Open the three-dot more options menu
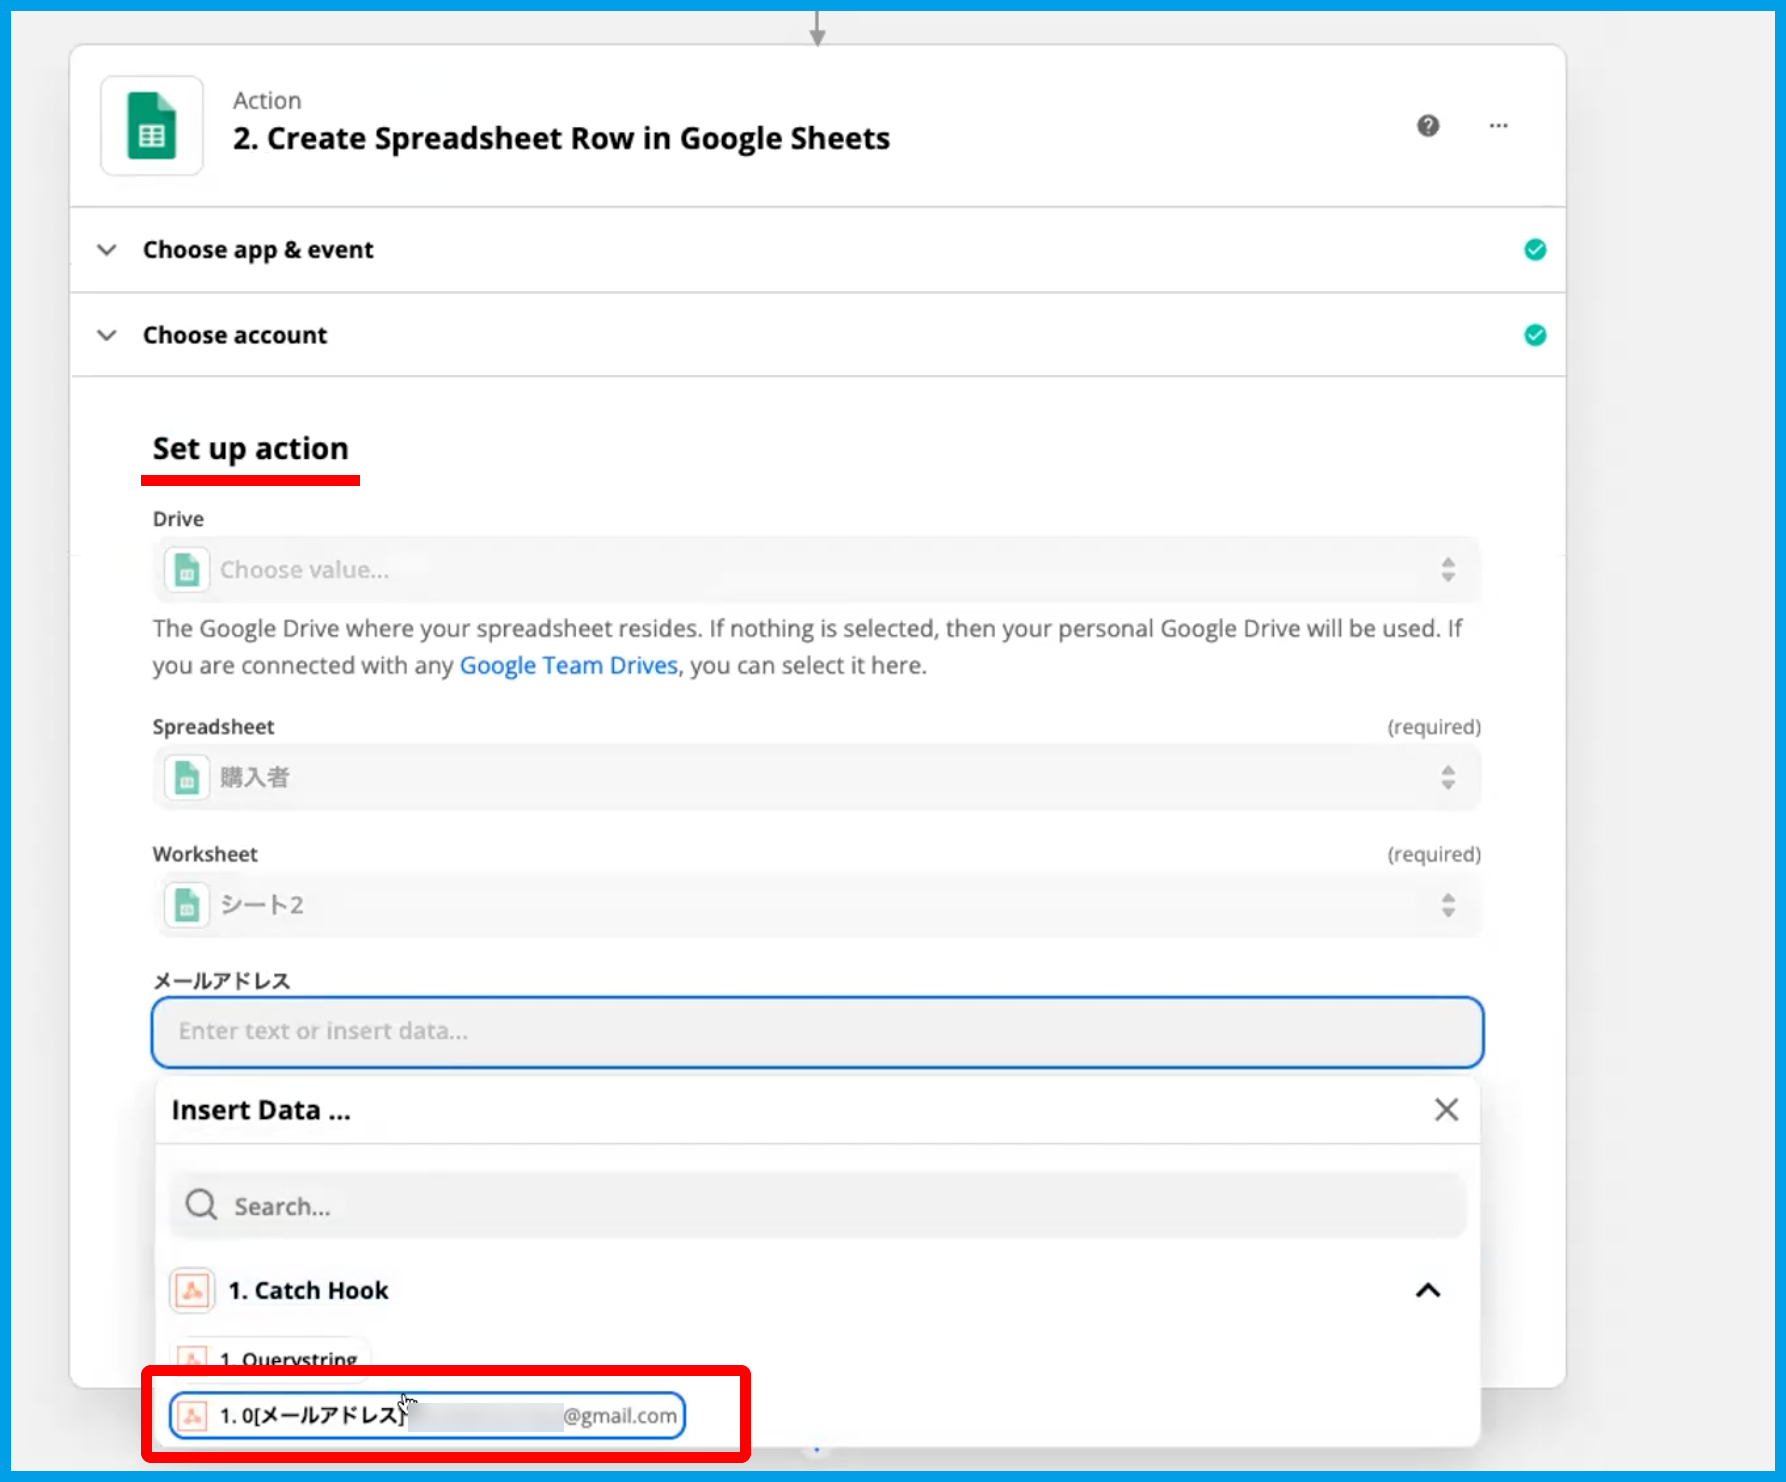Image resolution: width=1786 pixels, height=1482 pixels. tap(1498, 126)
